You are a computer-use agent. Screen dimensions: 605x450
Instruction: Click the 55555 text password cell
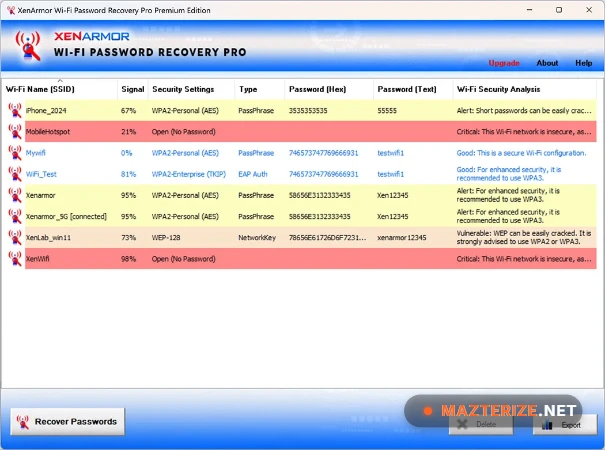(387, 111)
